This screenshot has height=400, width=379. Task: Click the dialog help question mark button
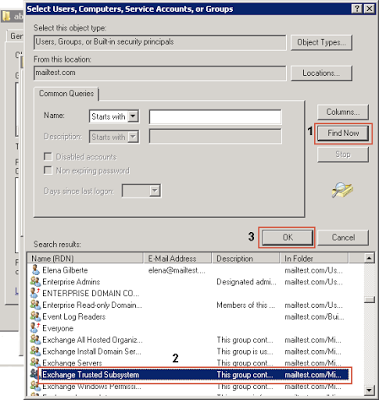click(357, 9)
